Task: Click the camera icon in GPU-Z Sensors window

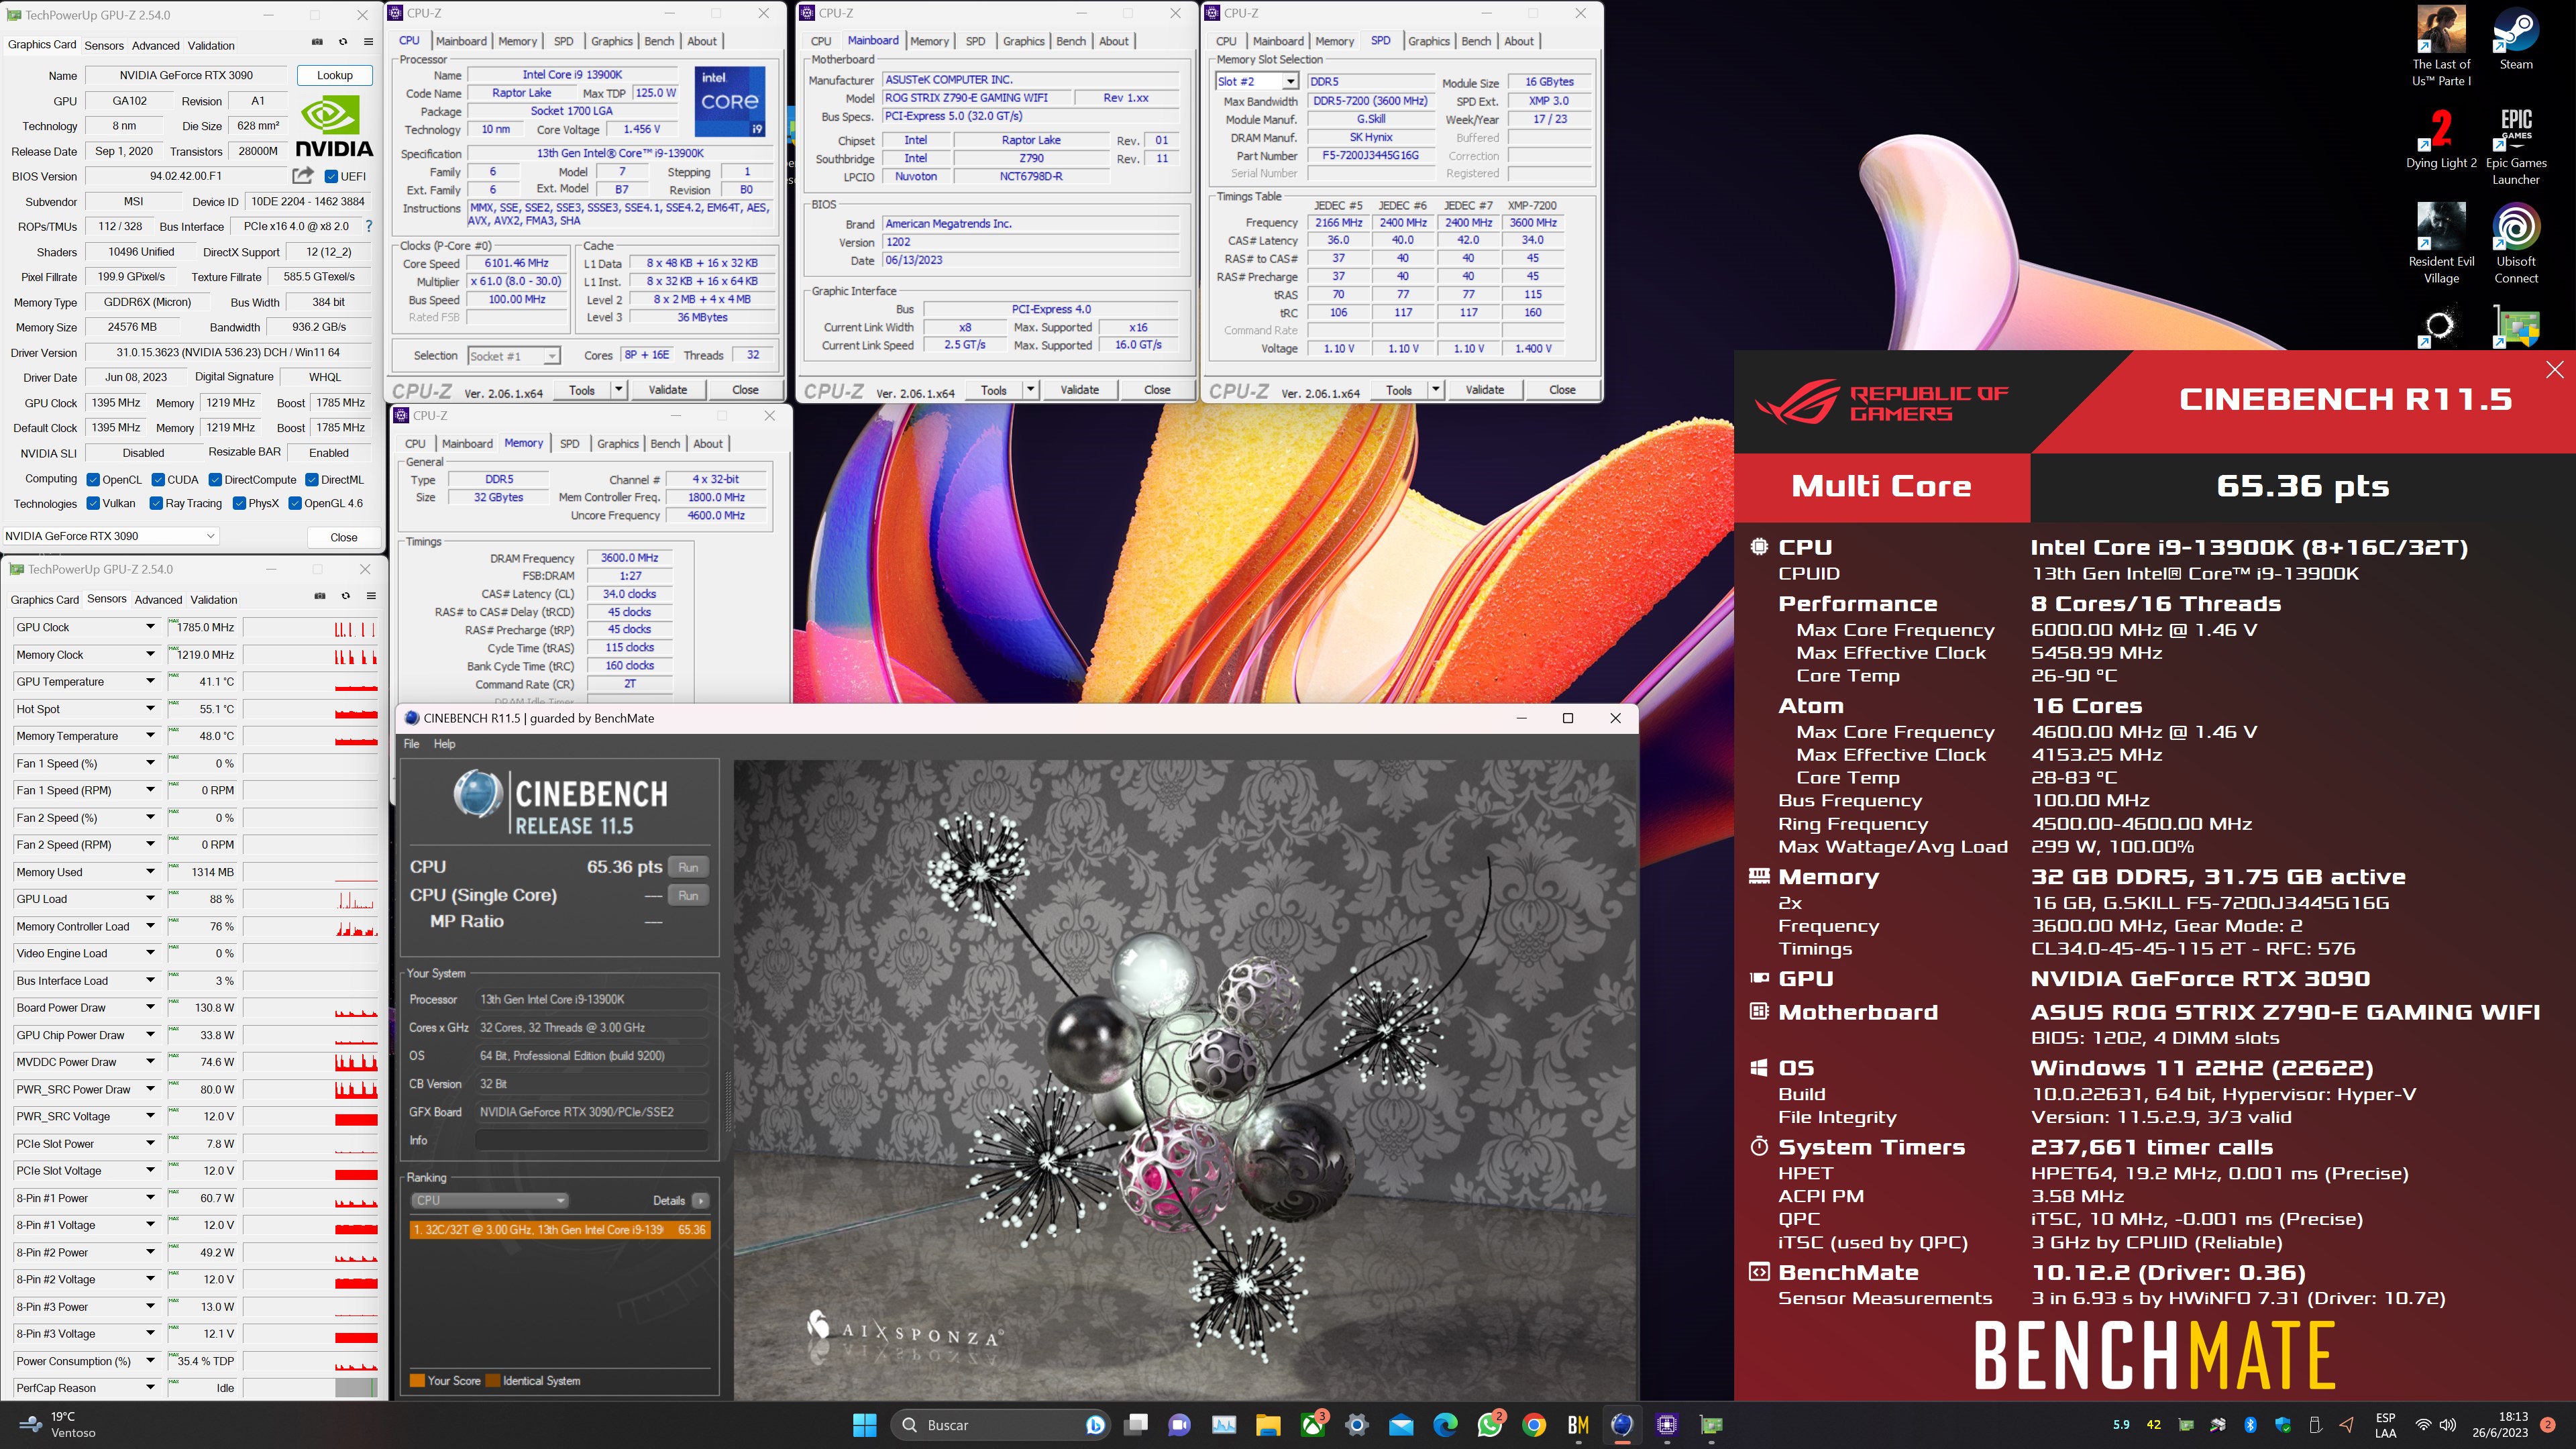Action: tap(320, 596)
